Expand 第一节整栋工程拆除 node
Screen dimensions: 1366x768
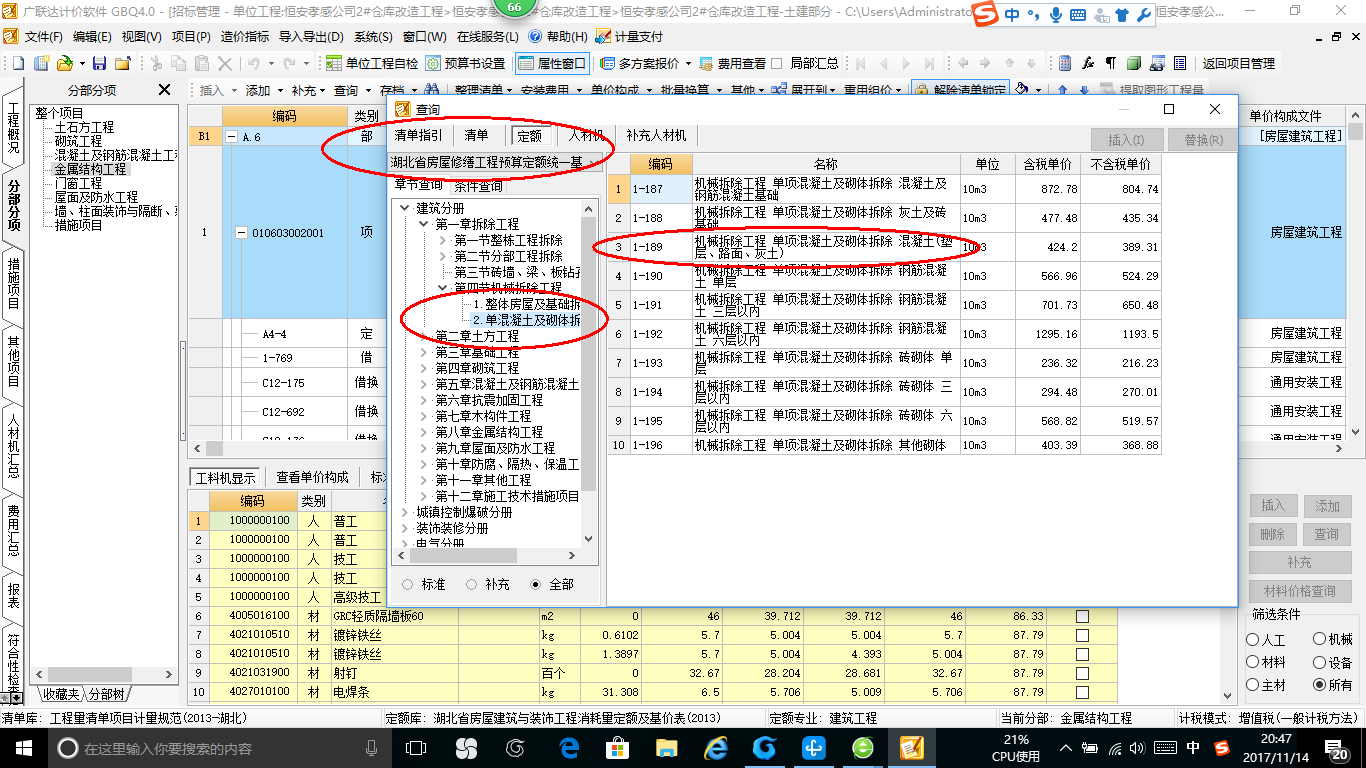coord(443,240)
